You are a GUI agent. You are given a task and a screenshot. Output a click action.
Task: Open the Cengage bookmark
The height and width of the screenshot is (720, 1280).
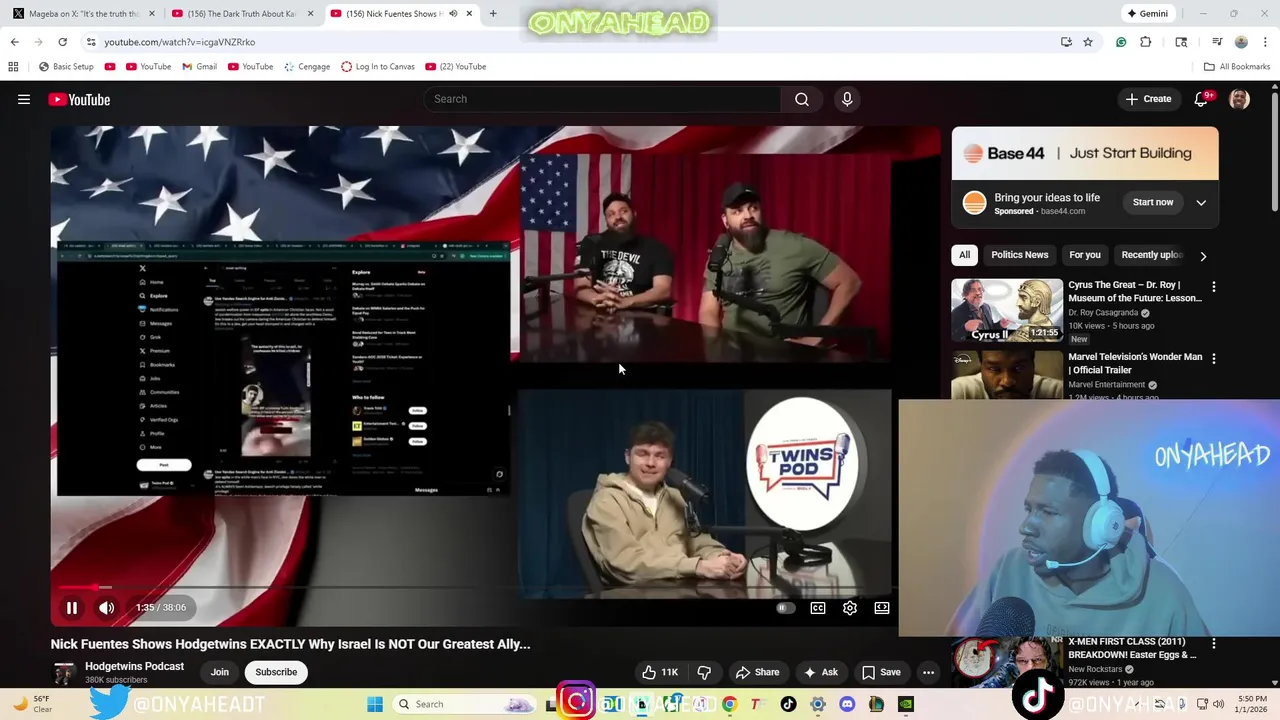click(307, 67)
